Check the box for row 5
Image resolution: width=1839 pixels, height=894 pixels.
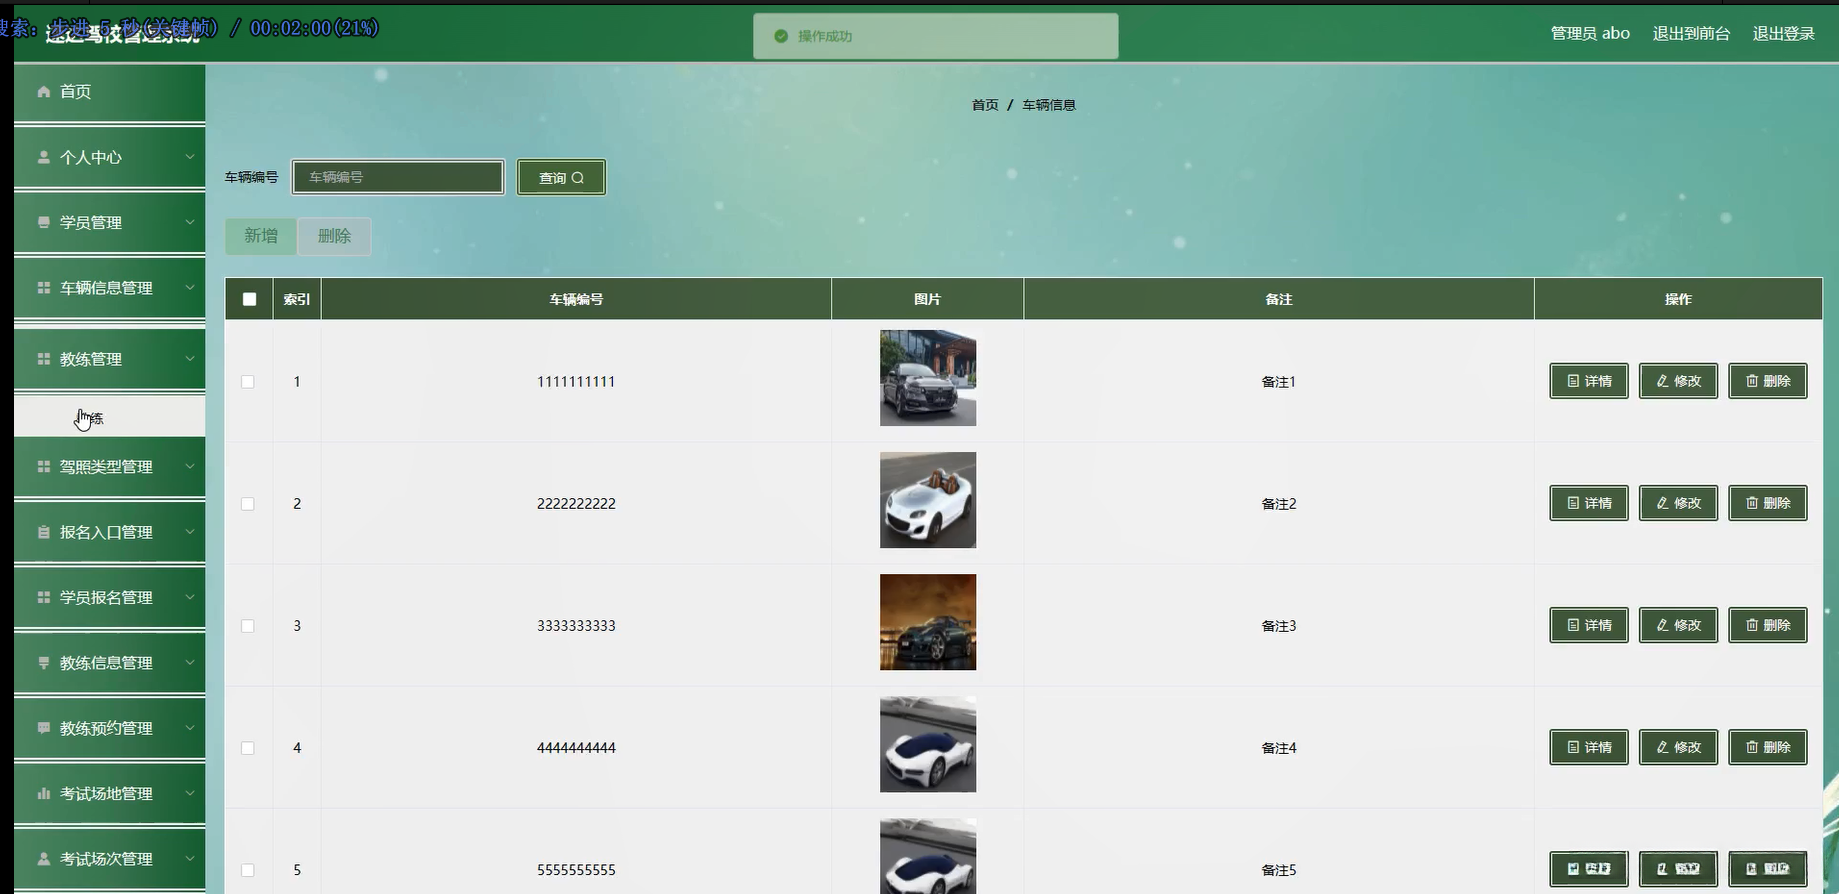pyautogui.click(x=248, y=870)
